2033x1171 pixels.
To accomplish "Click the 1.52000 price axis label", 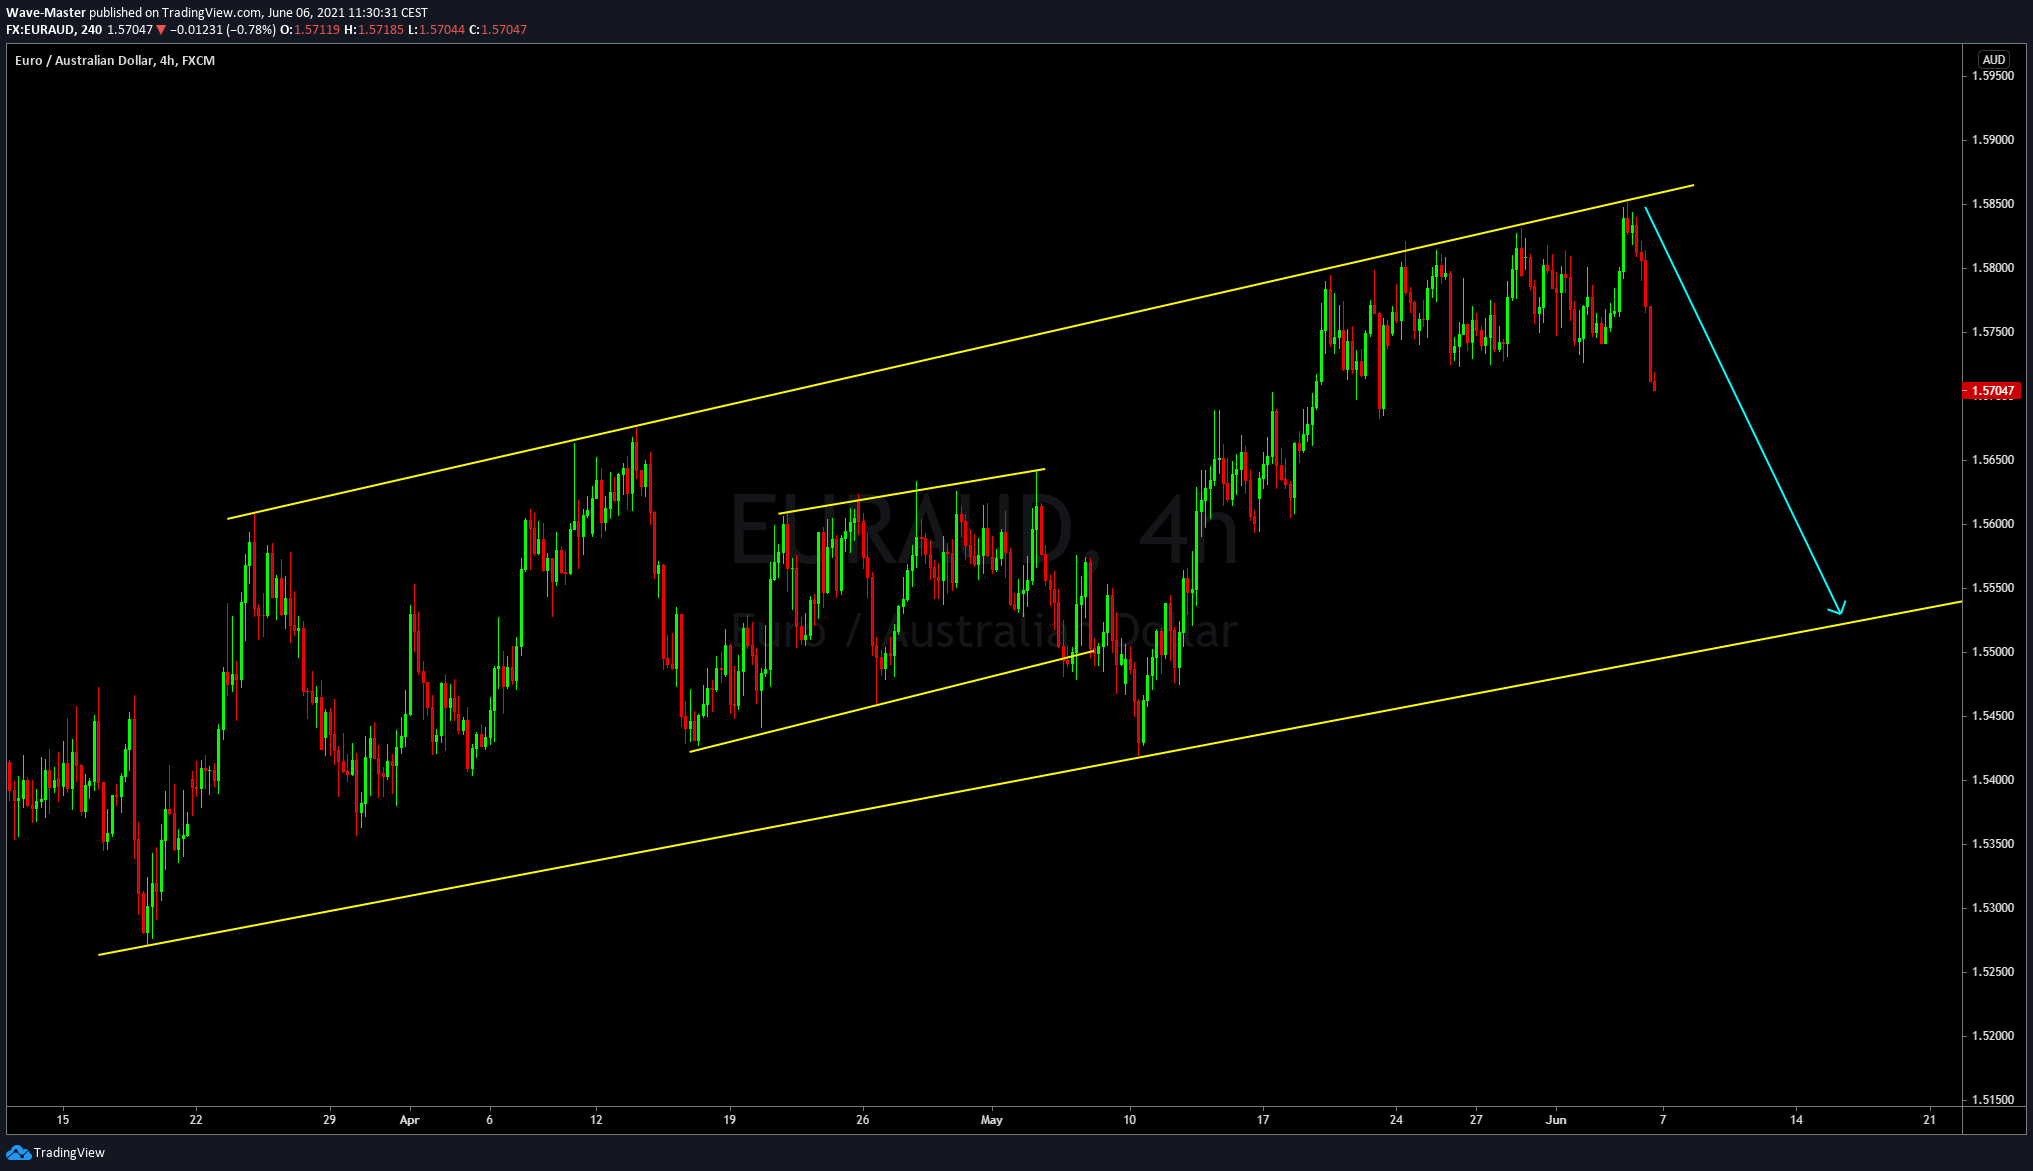I will point(1993,1036).
